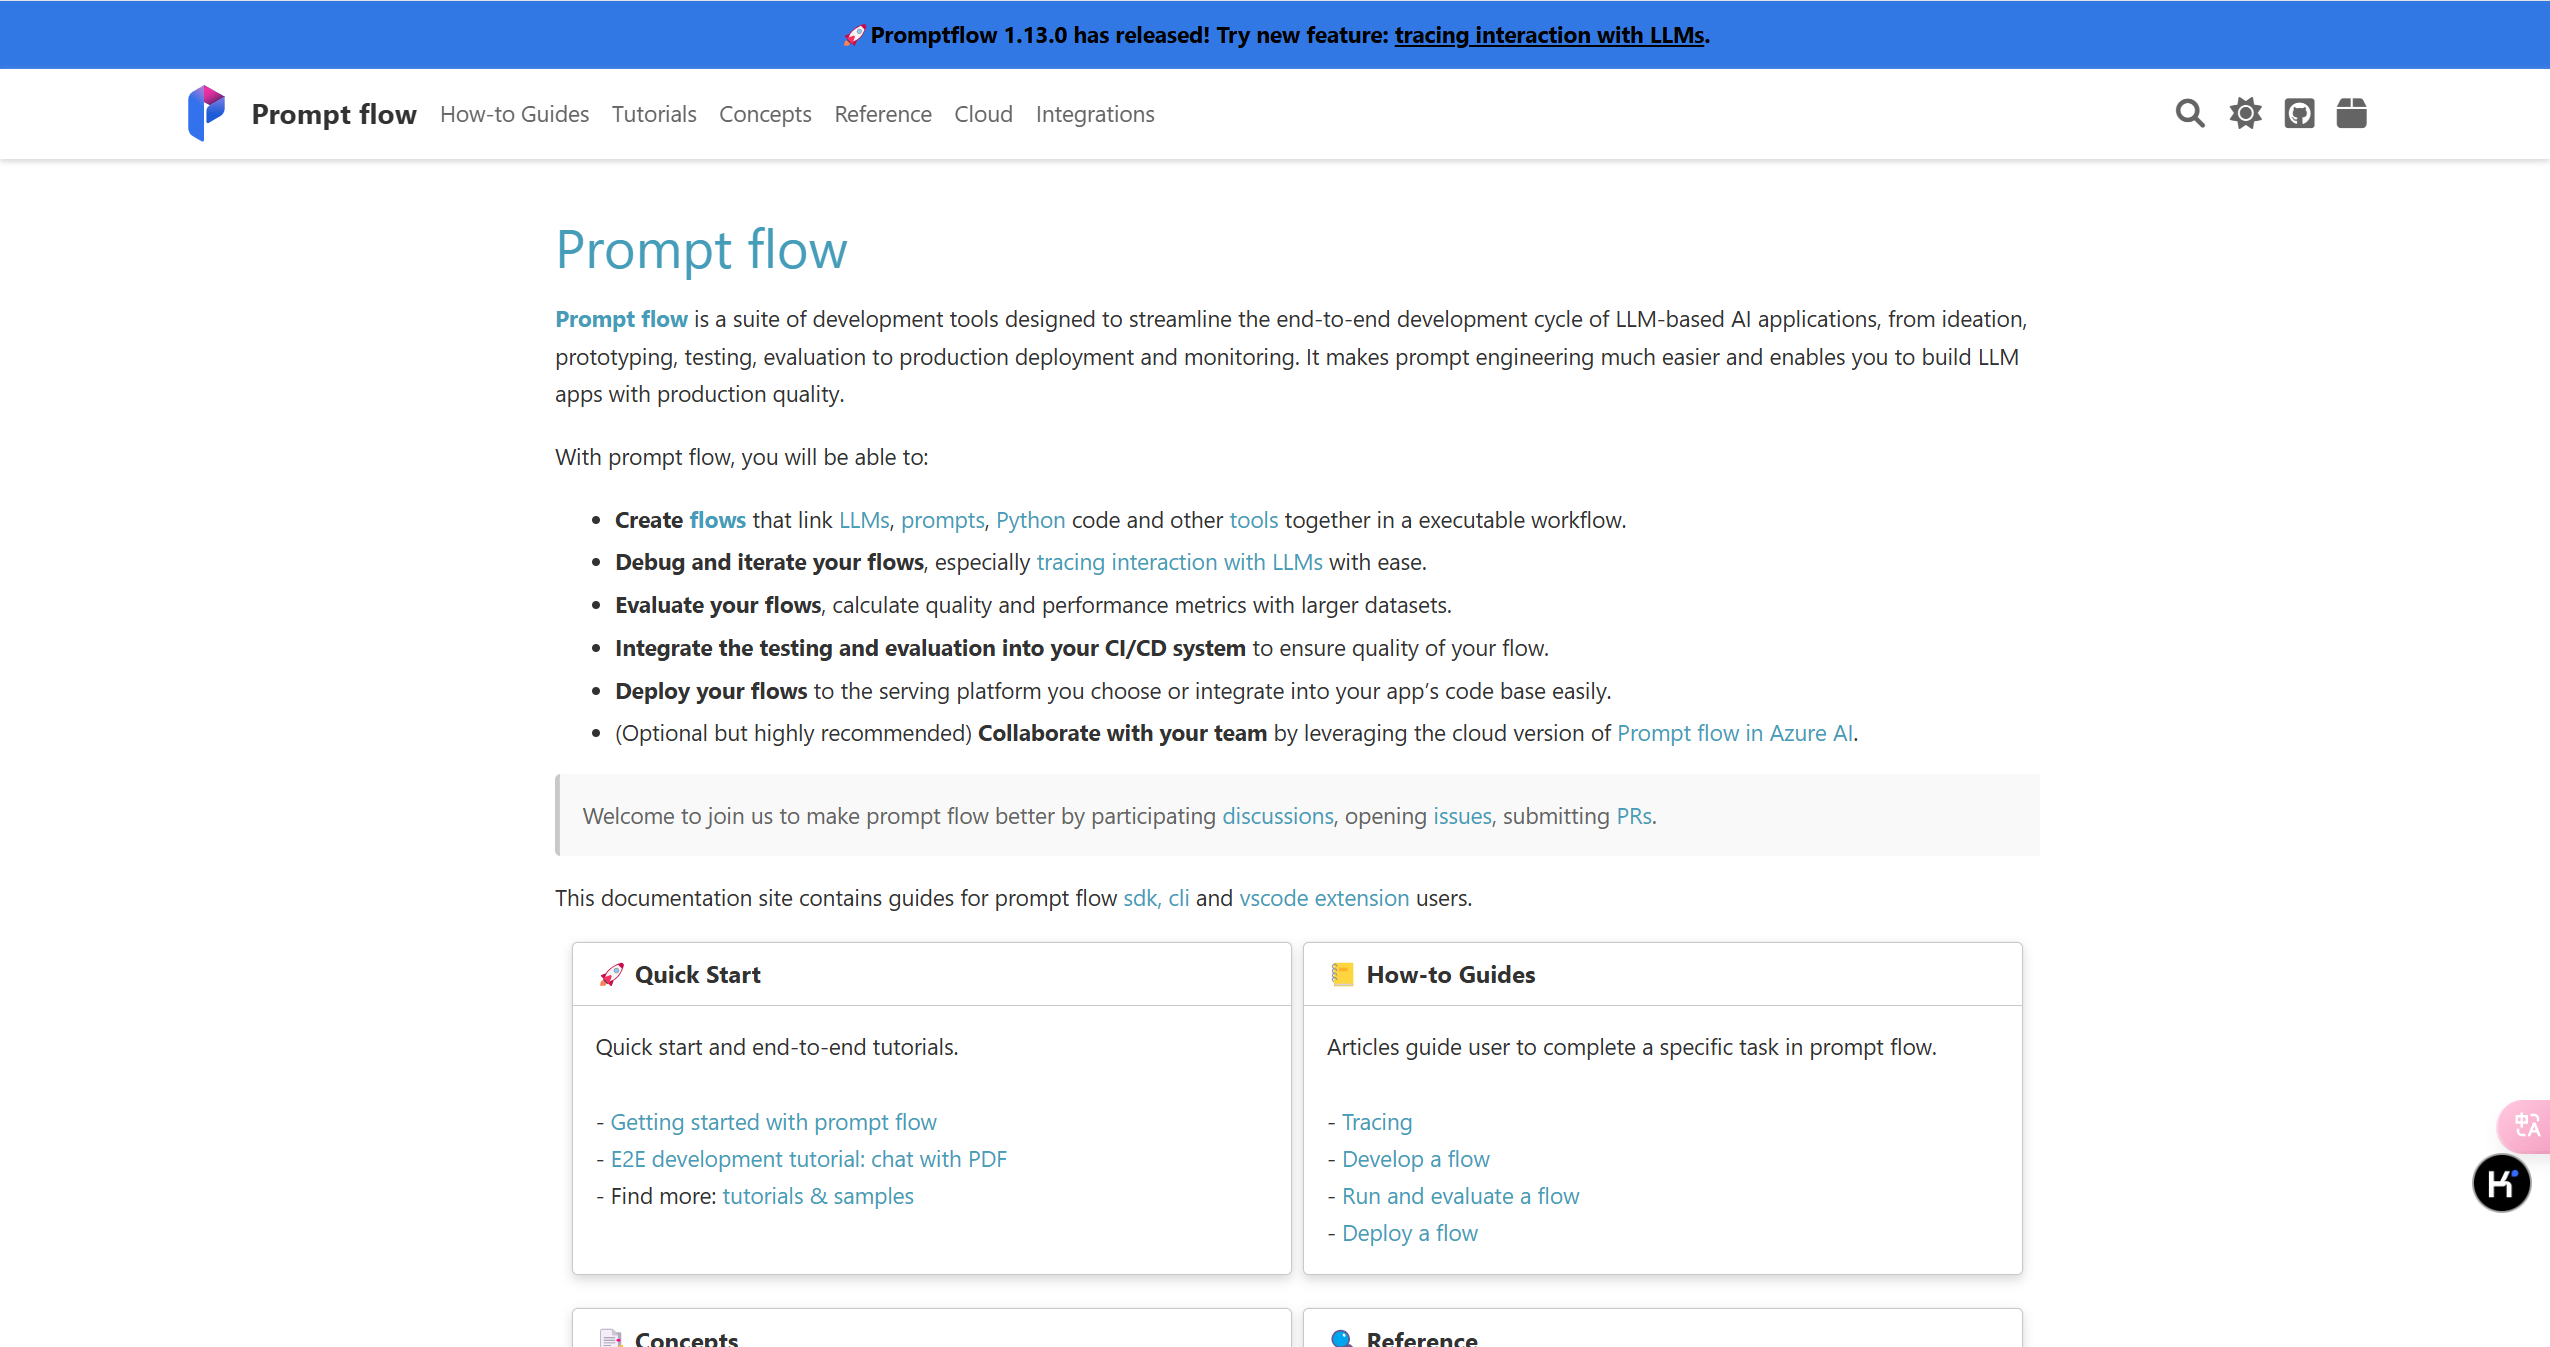The image size is (2550, 1347).
Task: Click the large Prompt flow page heading
Action: point(701,250)
